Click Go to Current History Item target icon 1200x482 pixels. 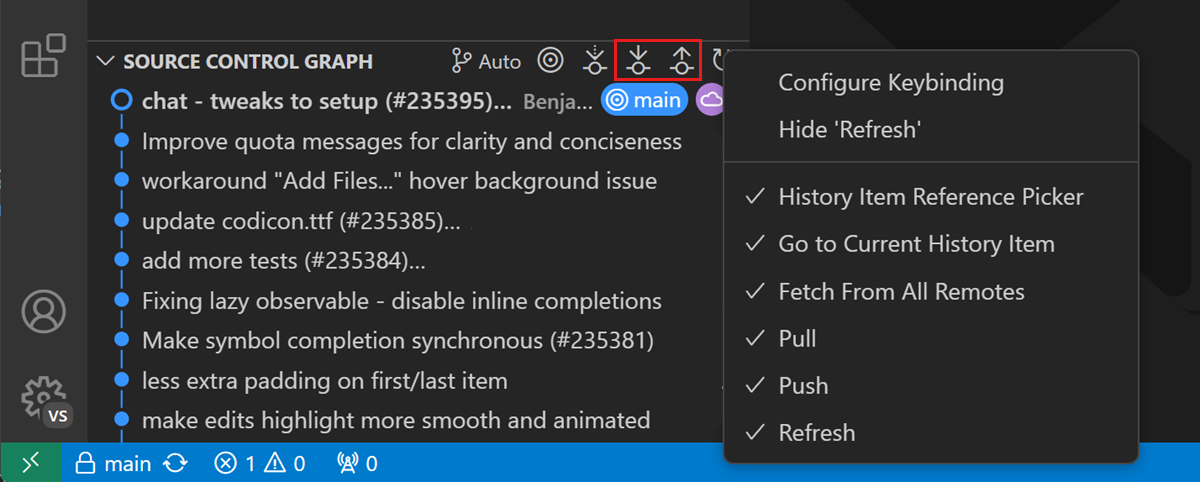tap(550, 61)
